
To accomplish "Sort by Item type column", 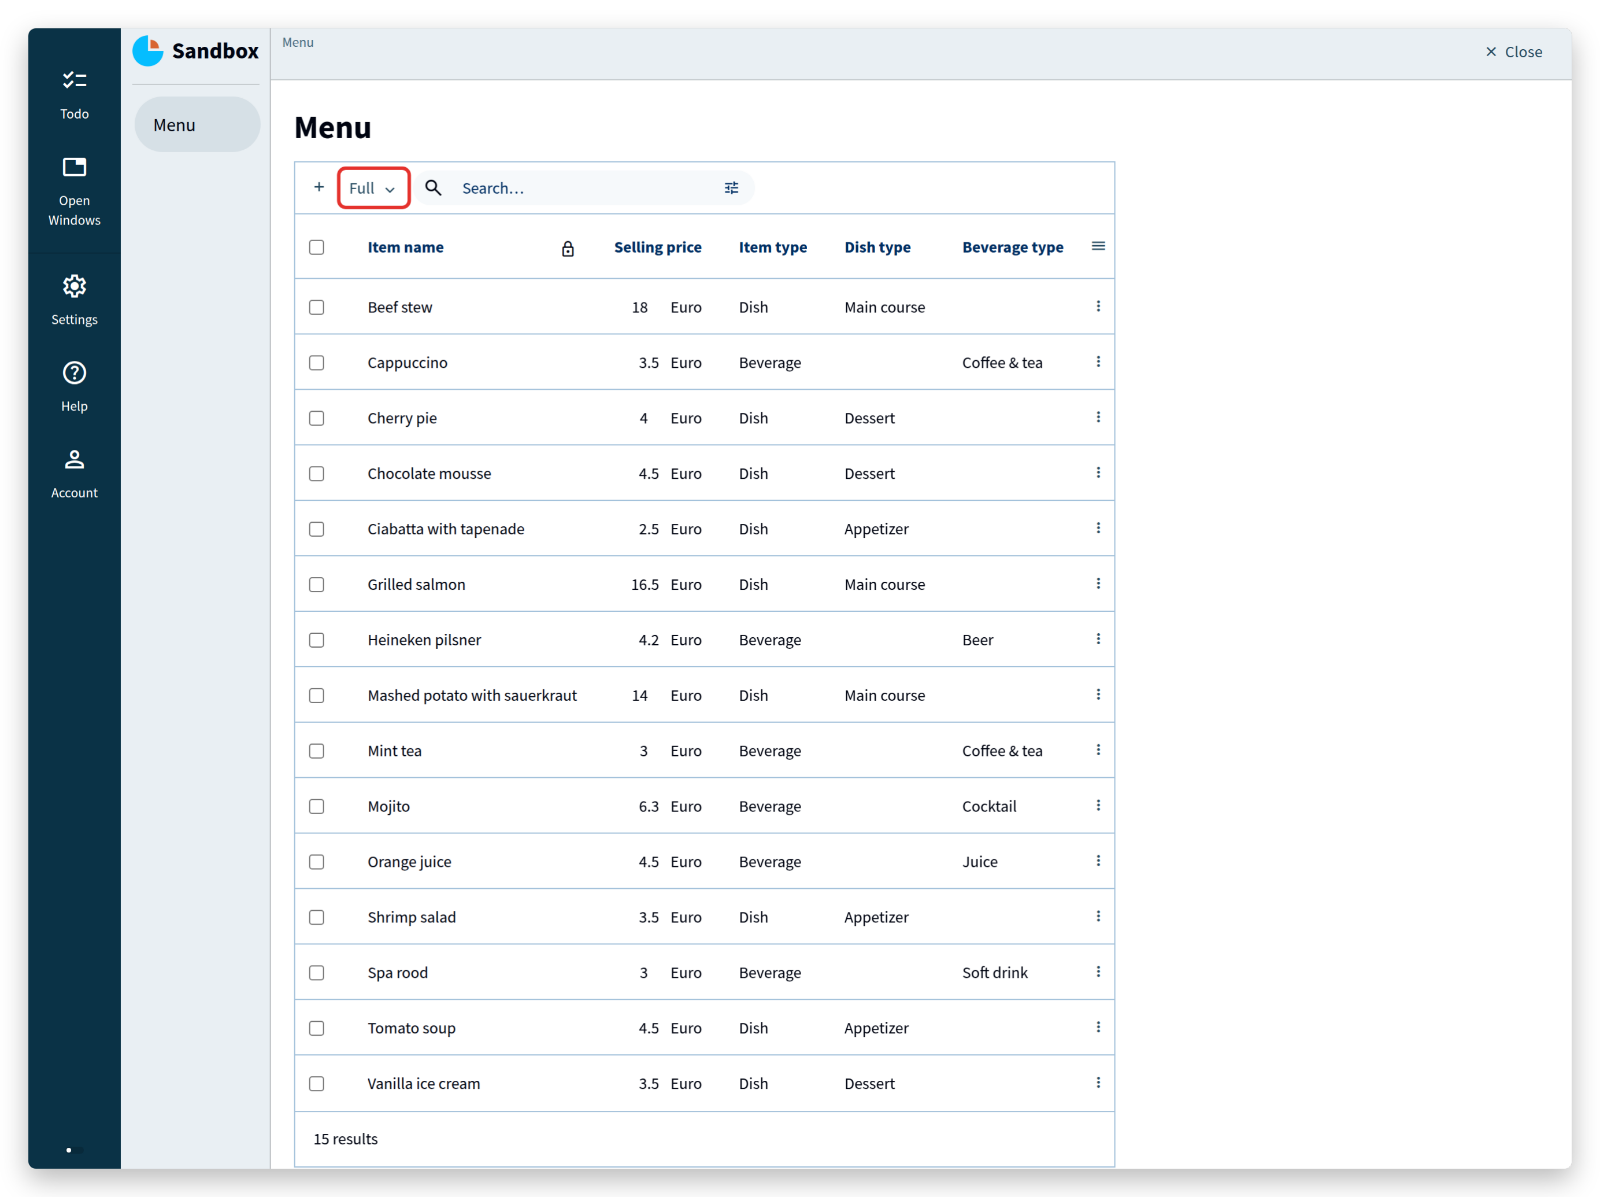I will [x=772, y=248].
